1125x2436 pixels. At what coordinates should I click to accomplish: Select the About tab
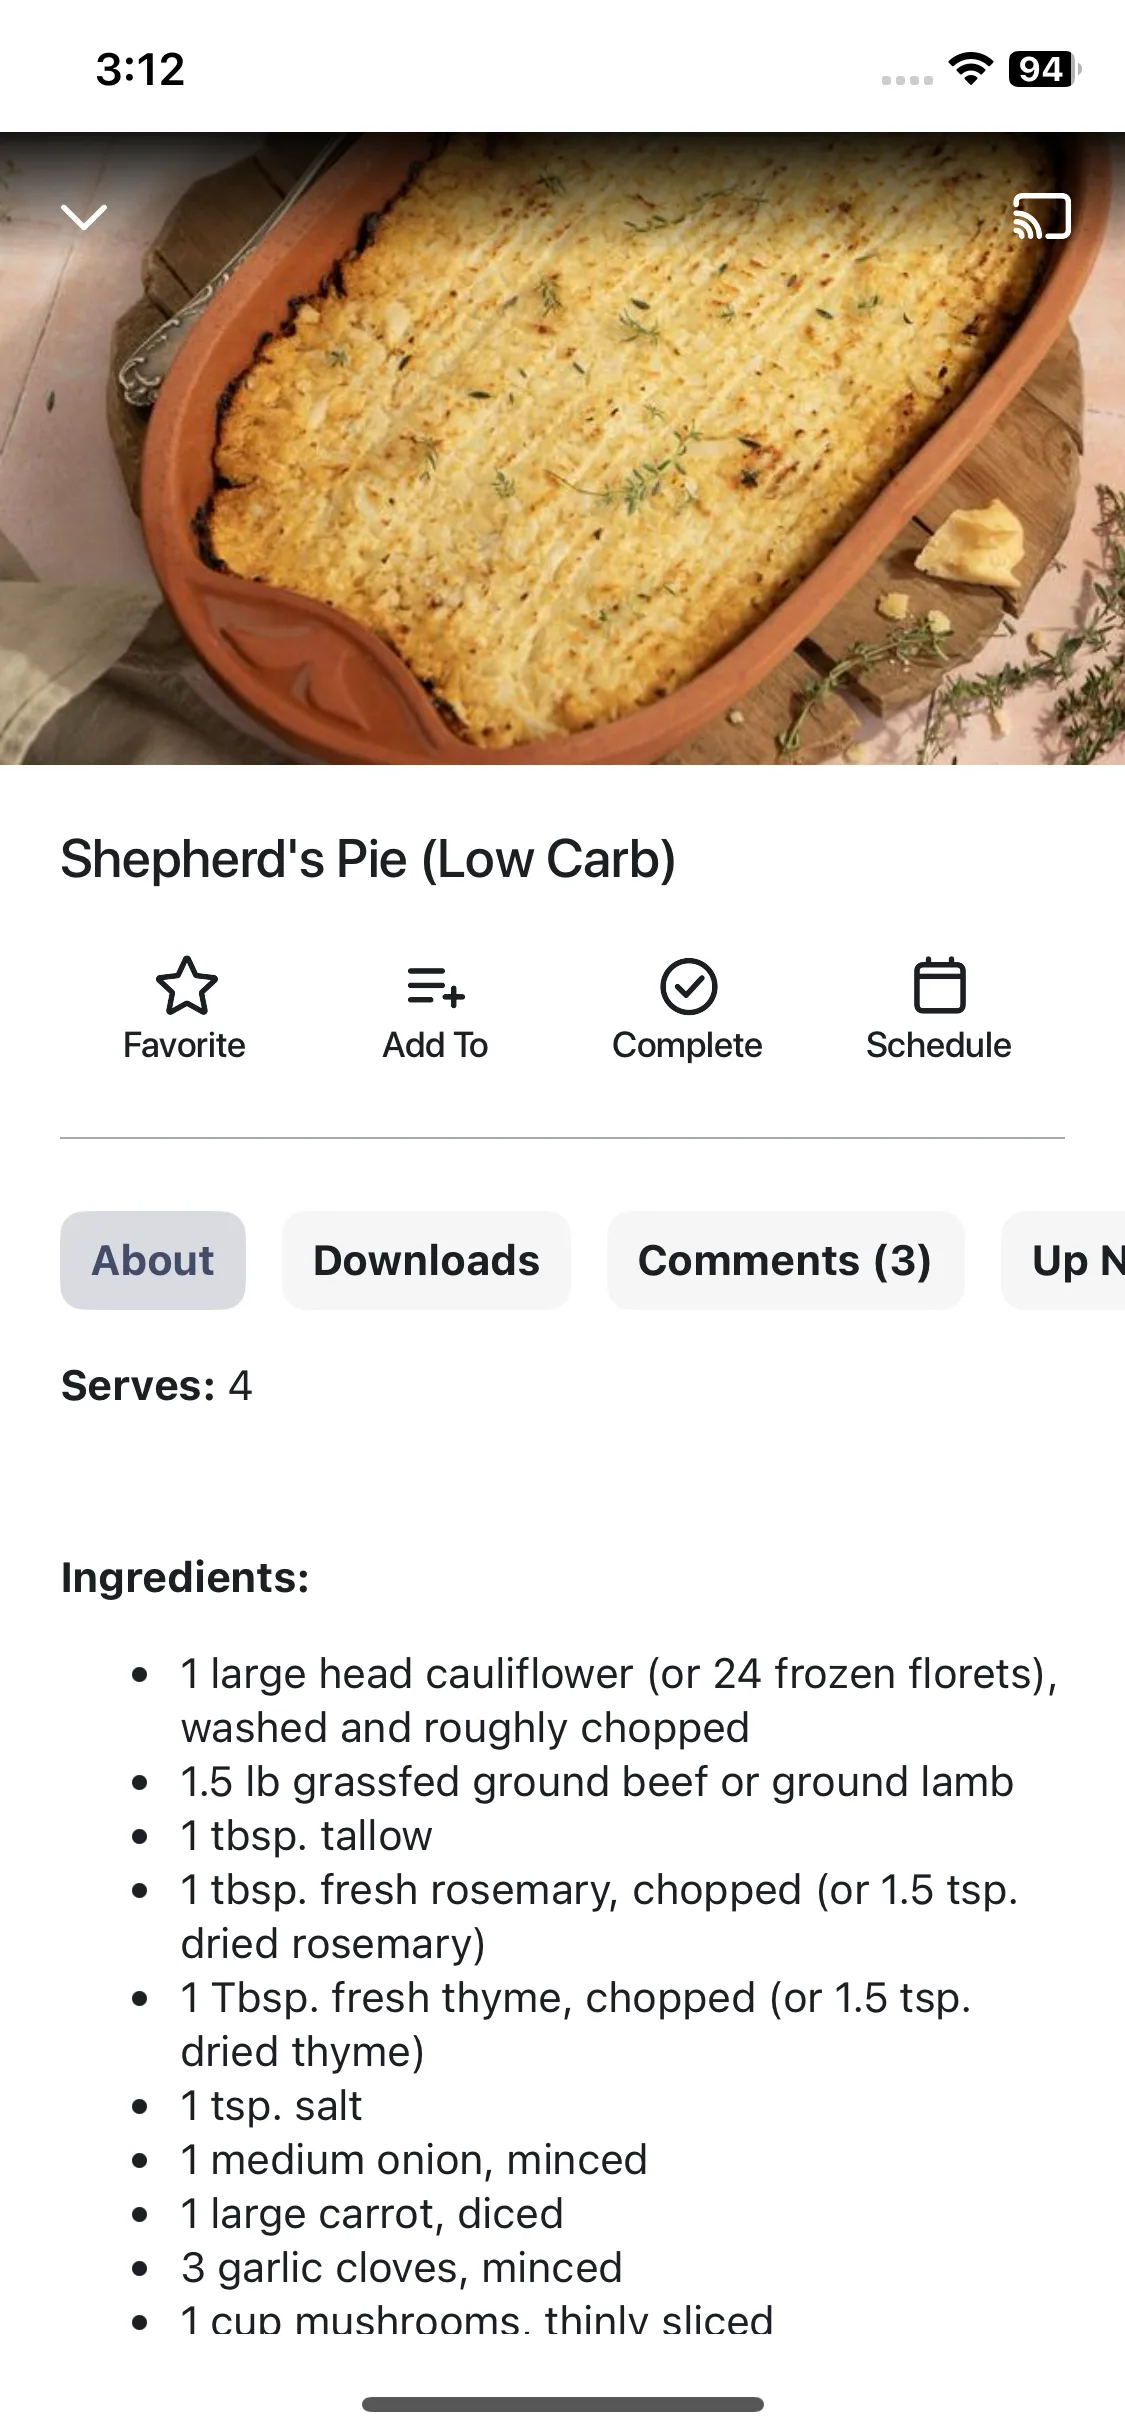click(x=153, y=1260)
